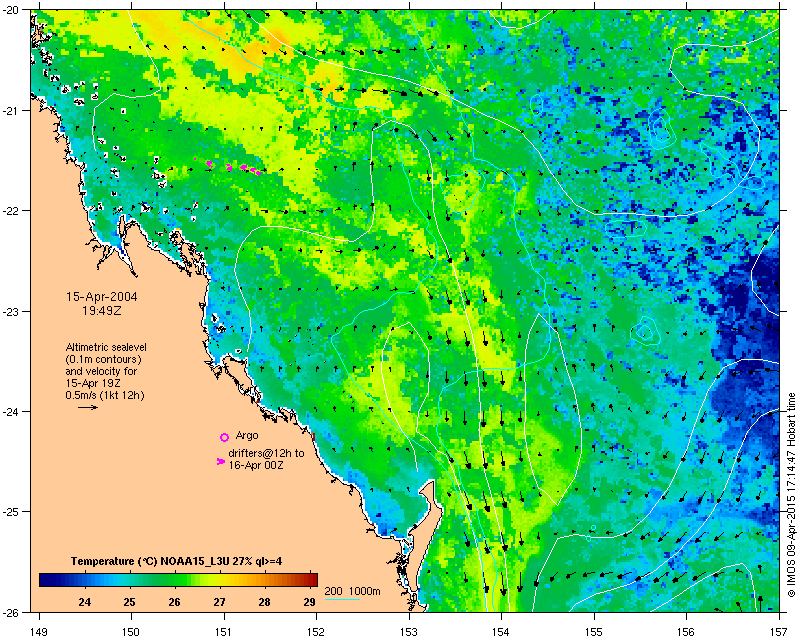Click longitude axis label 152

[316, 632]
